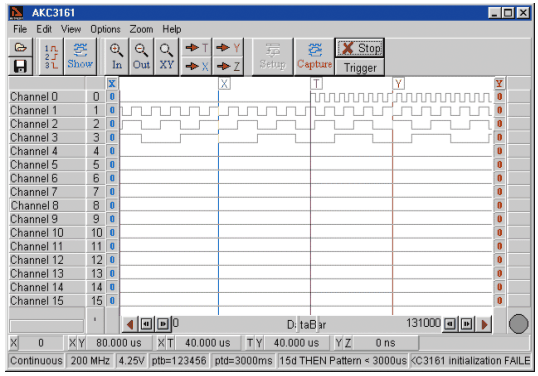The height and width of the screenshot is (376, 538).
Task: Step DataBar right with red arrow
Action: point(484,324)
